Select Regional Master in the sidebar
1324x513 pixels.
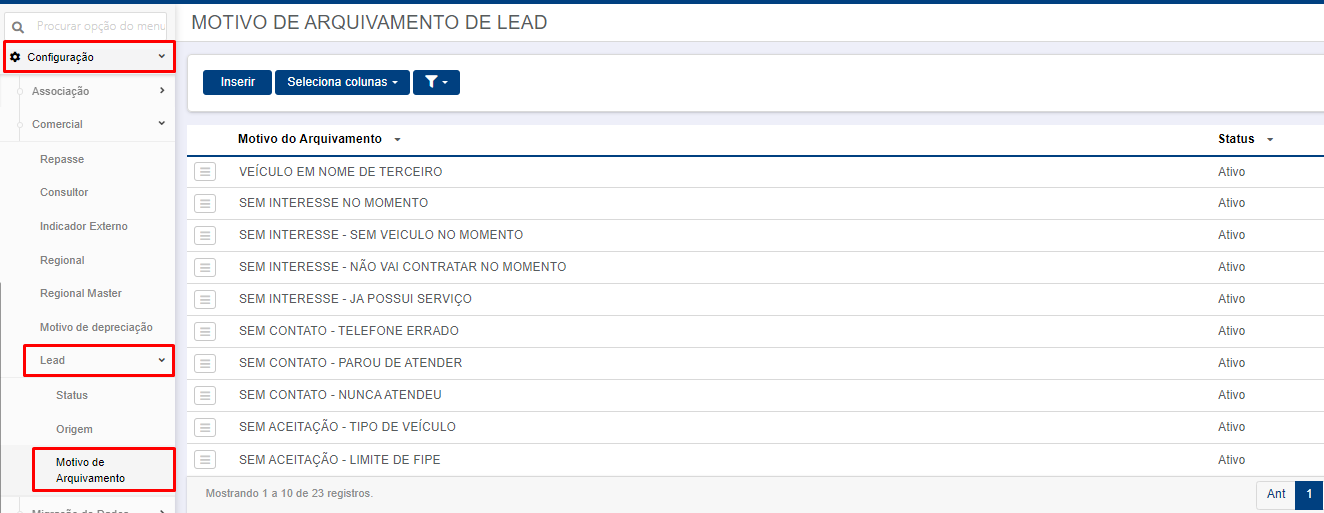point(81,293)
